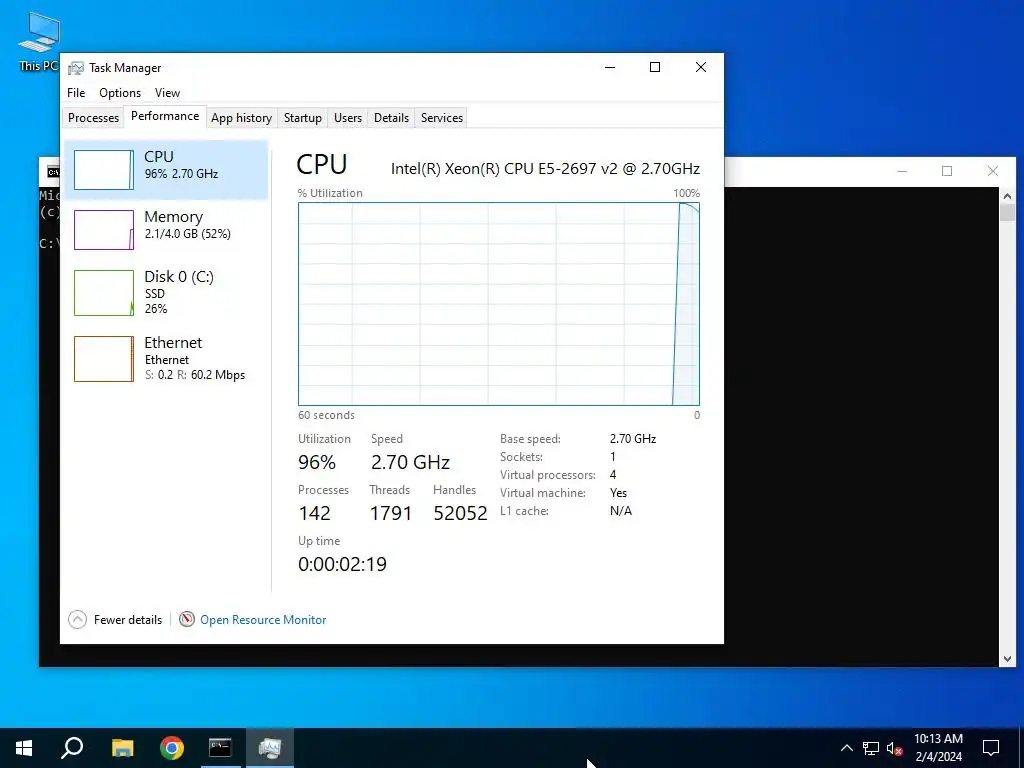The height and width of the screenshot is (768, 1024).
Task: Switch to Command Prompt taskbar icon
Action: 220,748
